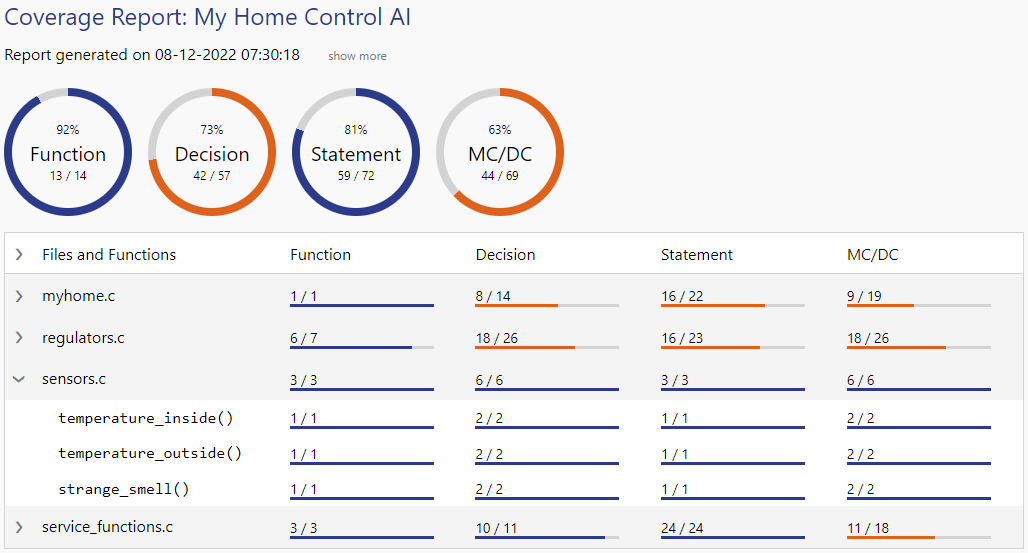Click the Function coverage donut chart
Screen dimensions: 1028x553
(x=68, y=152)
